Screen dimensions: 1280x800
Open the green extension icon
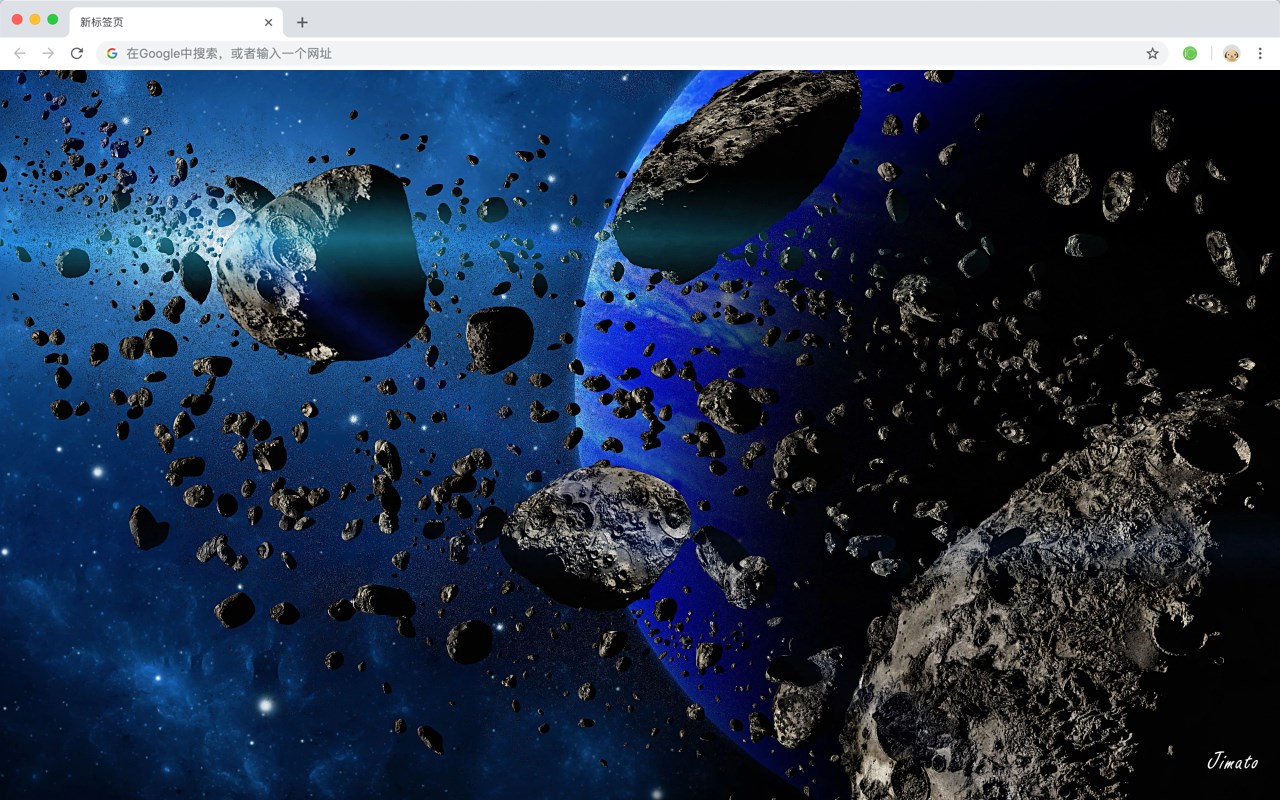click(1190, 53)
